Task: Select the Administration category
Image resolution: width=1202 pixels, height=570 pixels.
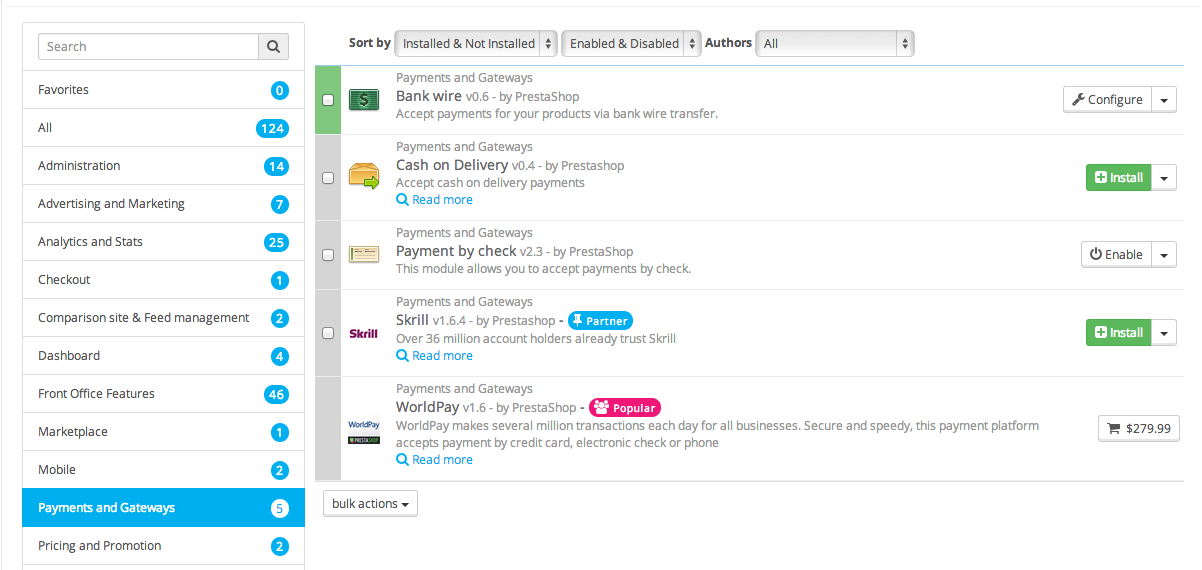Action: 163,166
